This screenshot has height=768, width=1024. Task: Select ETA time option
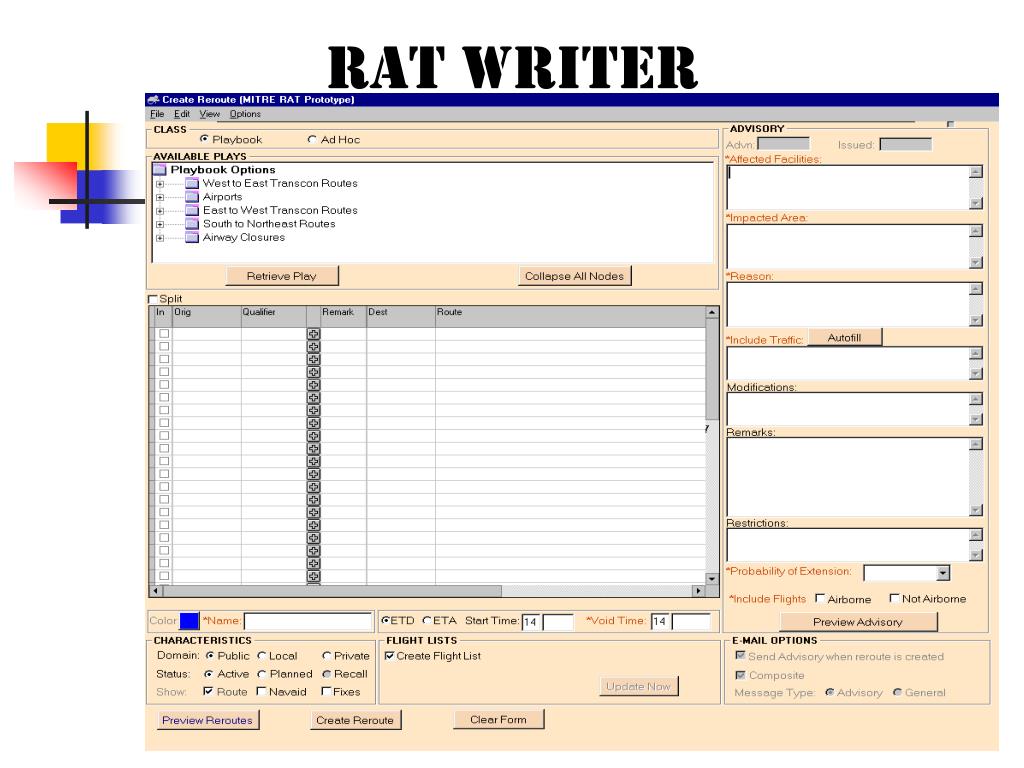point(427,620)
